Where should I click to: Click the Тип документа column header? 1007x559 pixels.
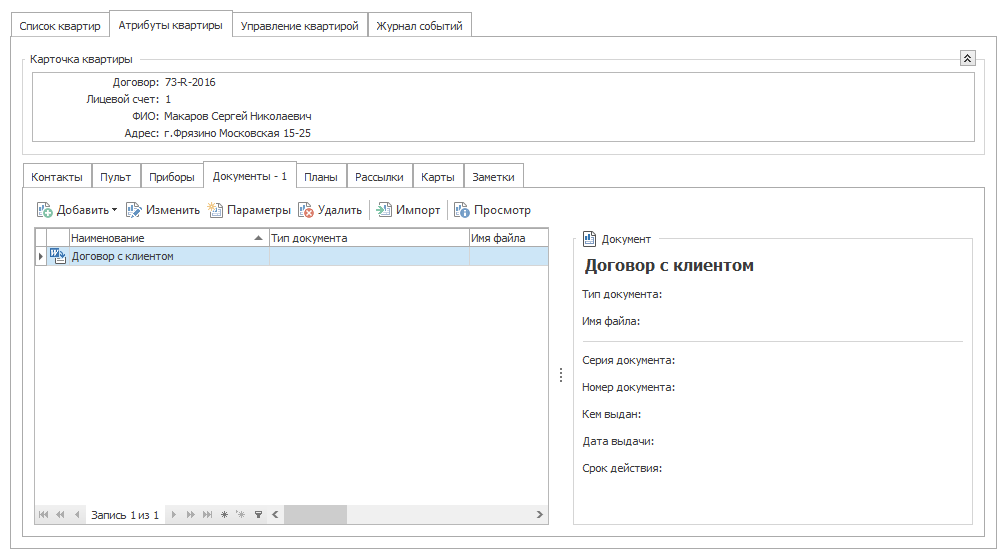point(369,238)
